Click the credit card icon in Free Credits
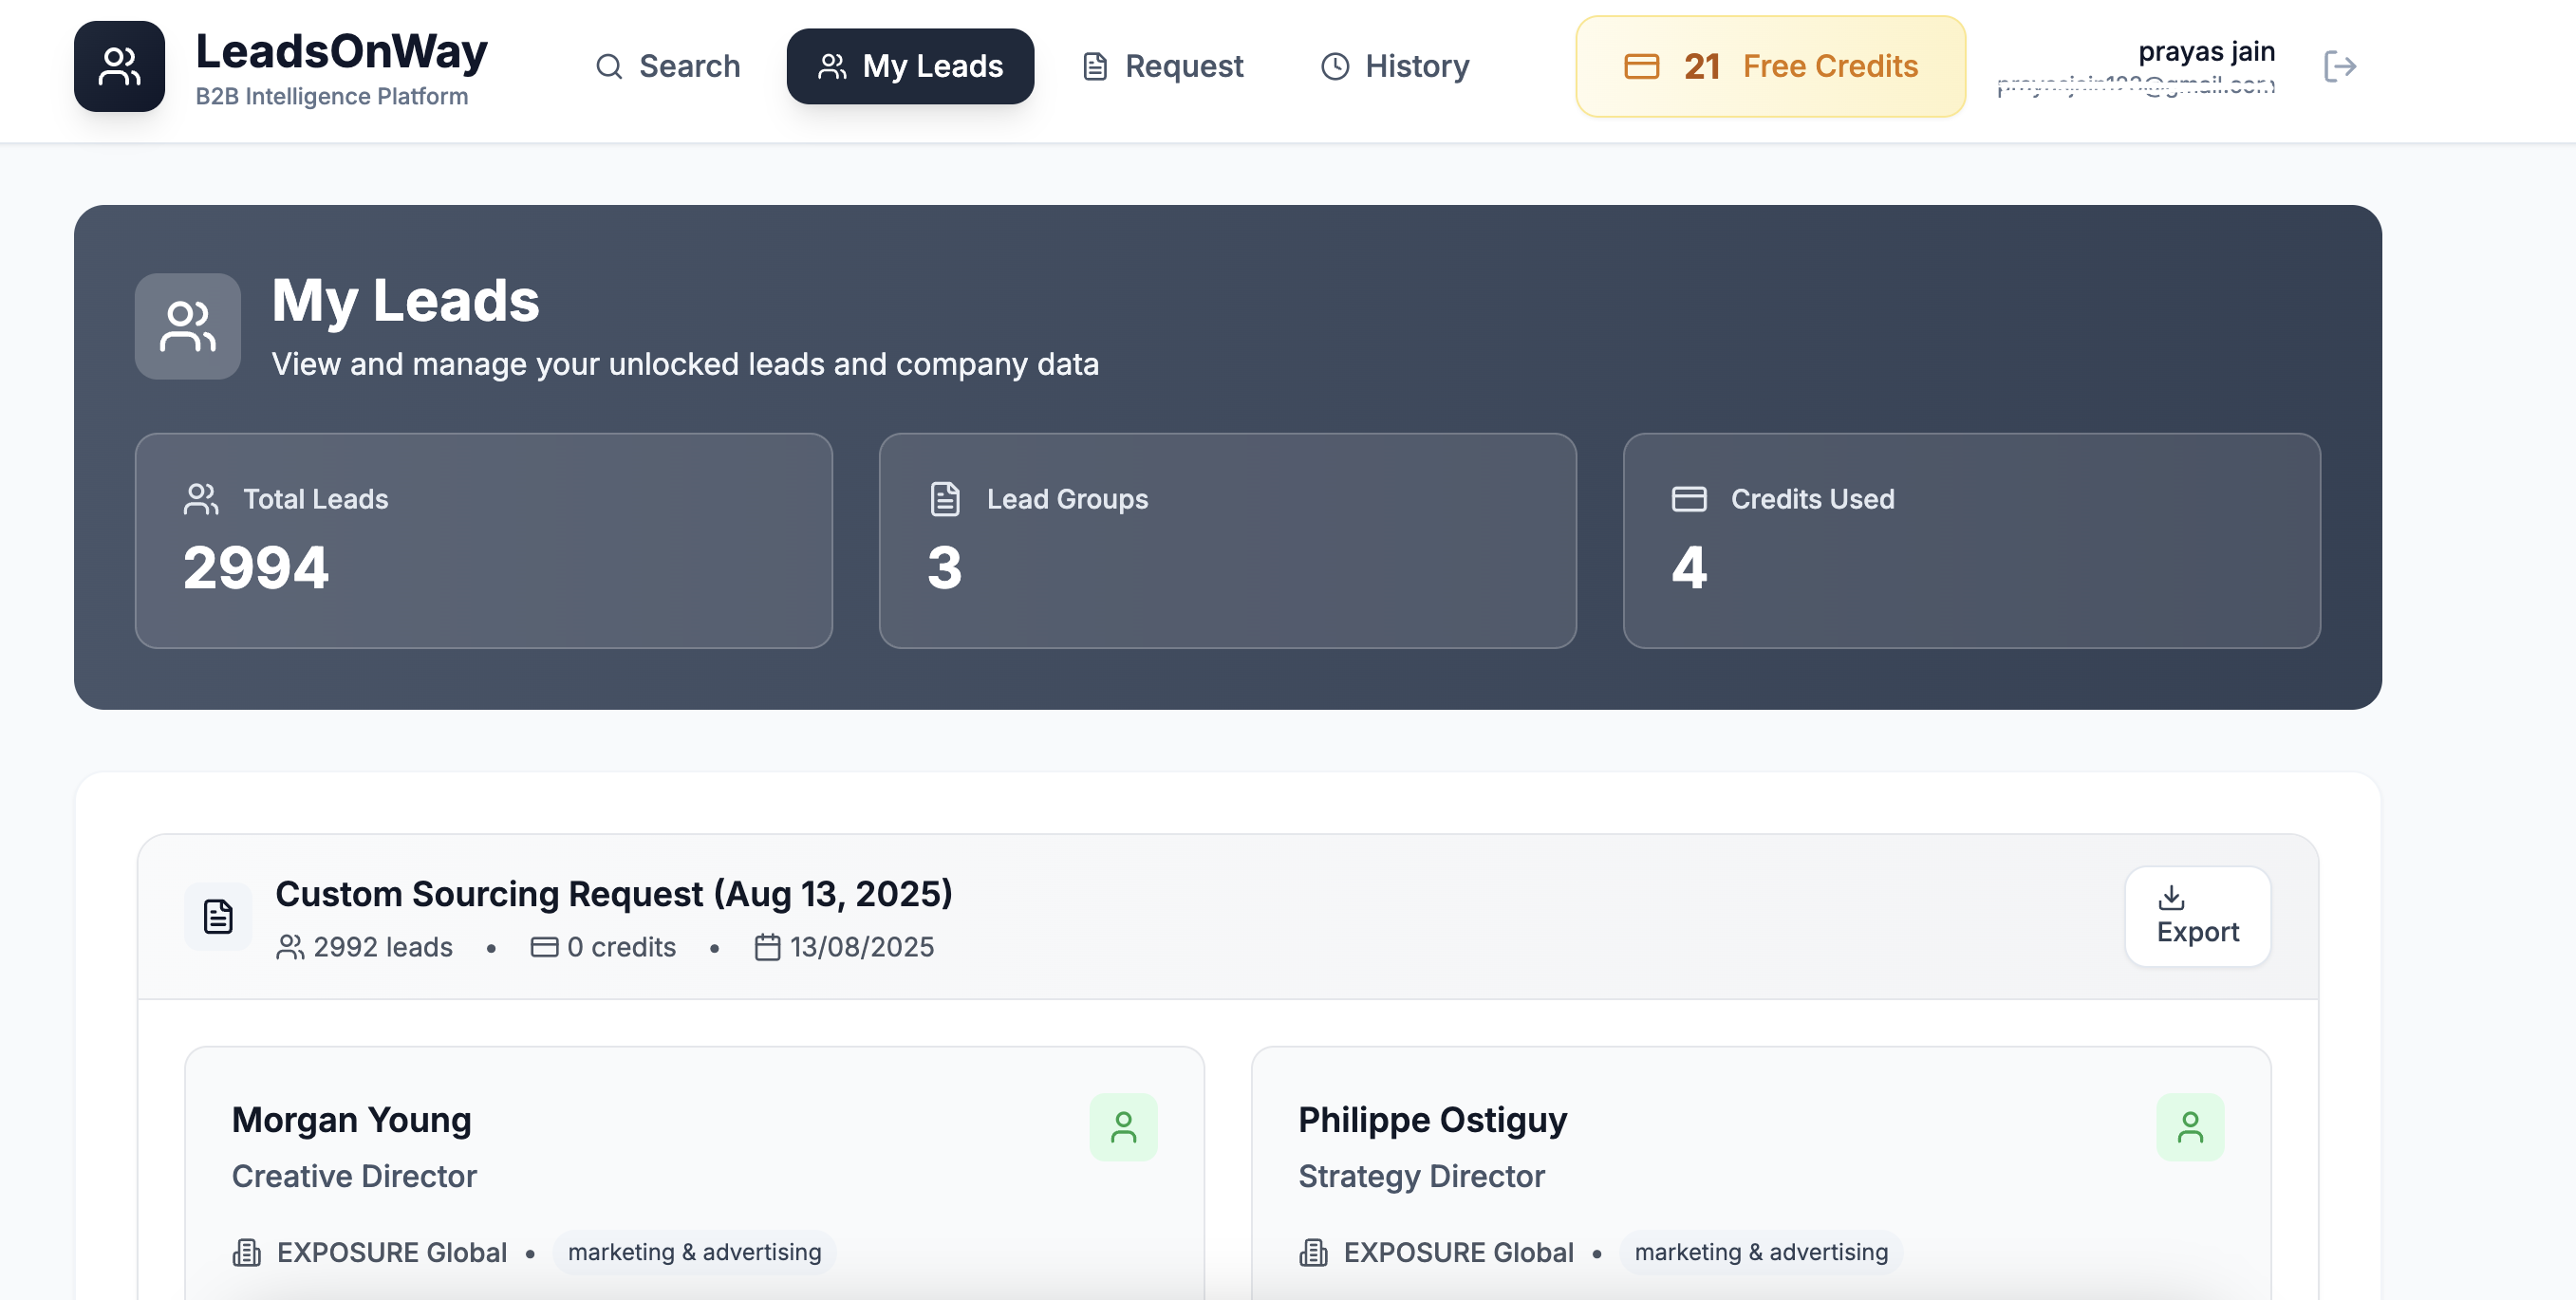Image resolution: width=2576 pixels, height=1300 pixels. pyautogui.click(x=1641, y=67)
